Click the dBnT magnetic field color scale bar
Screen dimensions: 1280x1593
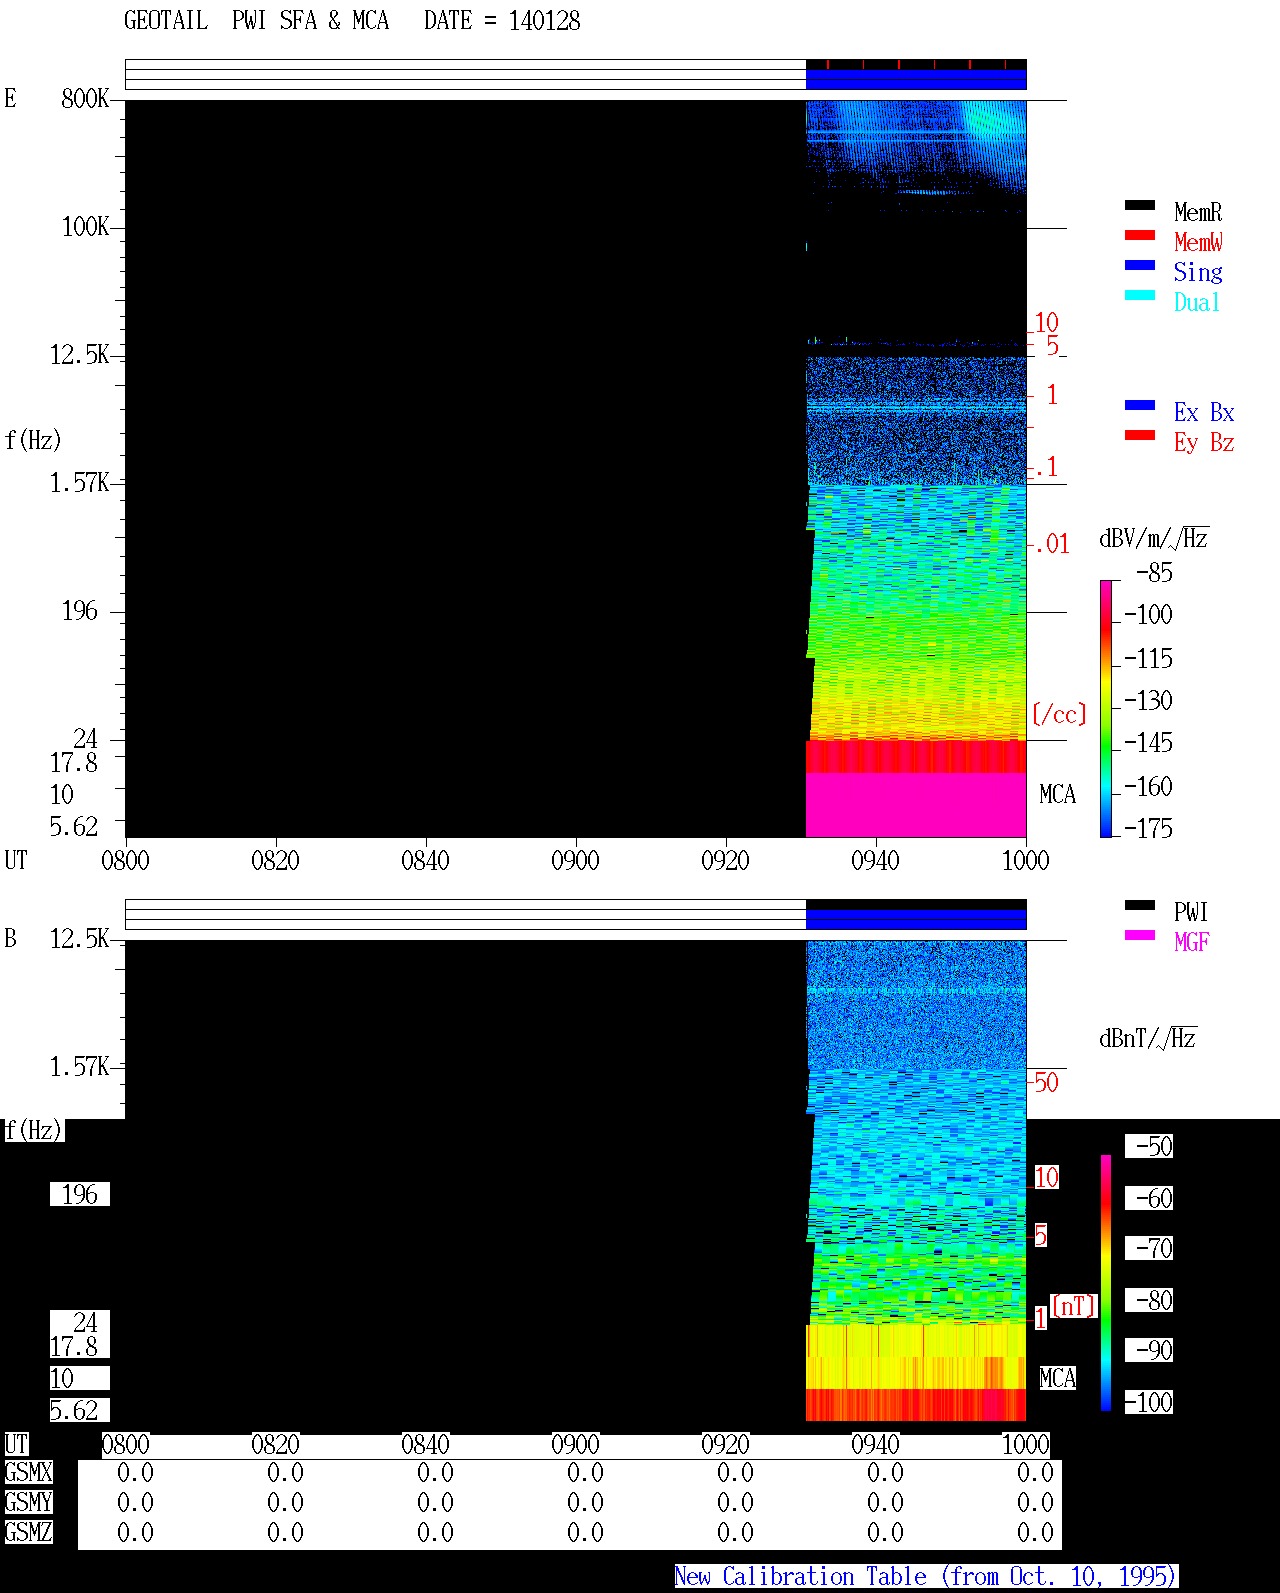pyautogui.click(x=1106, y=1283)
